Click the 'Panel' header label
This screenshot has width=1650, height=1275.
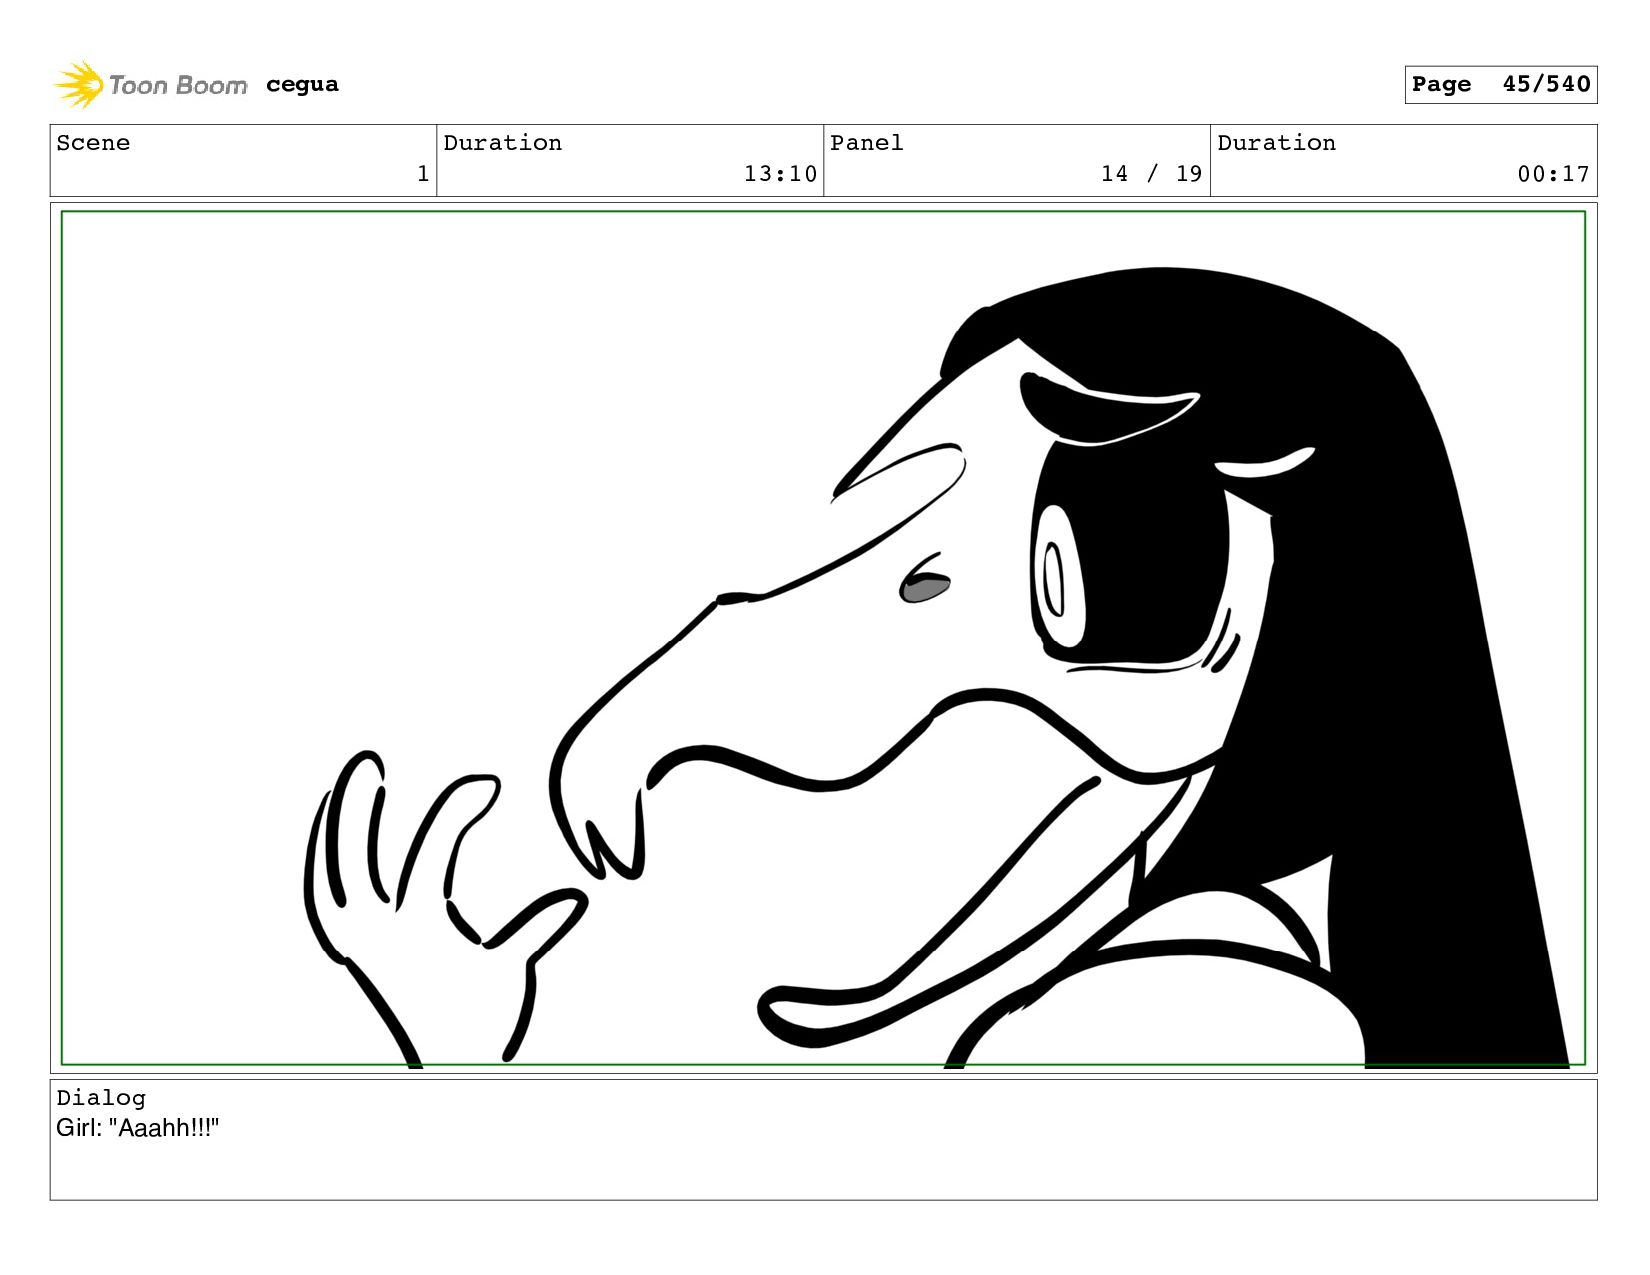pyautogui.click(x=867, y=143)
